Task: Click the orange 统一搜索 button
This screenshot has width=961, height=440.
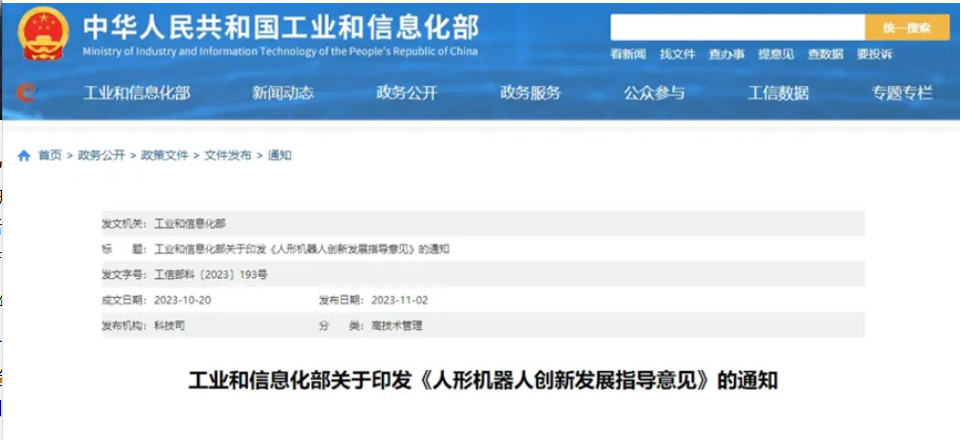Action: (x=907, y=28)
